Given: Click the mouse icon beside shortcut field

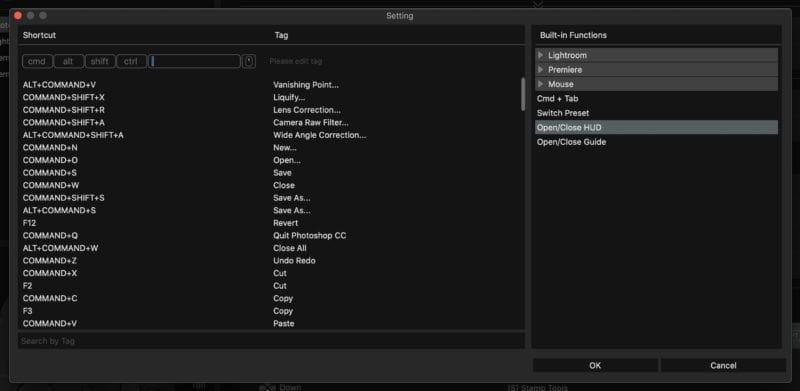Looking at the screenshot, I should coord(248,61).
